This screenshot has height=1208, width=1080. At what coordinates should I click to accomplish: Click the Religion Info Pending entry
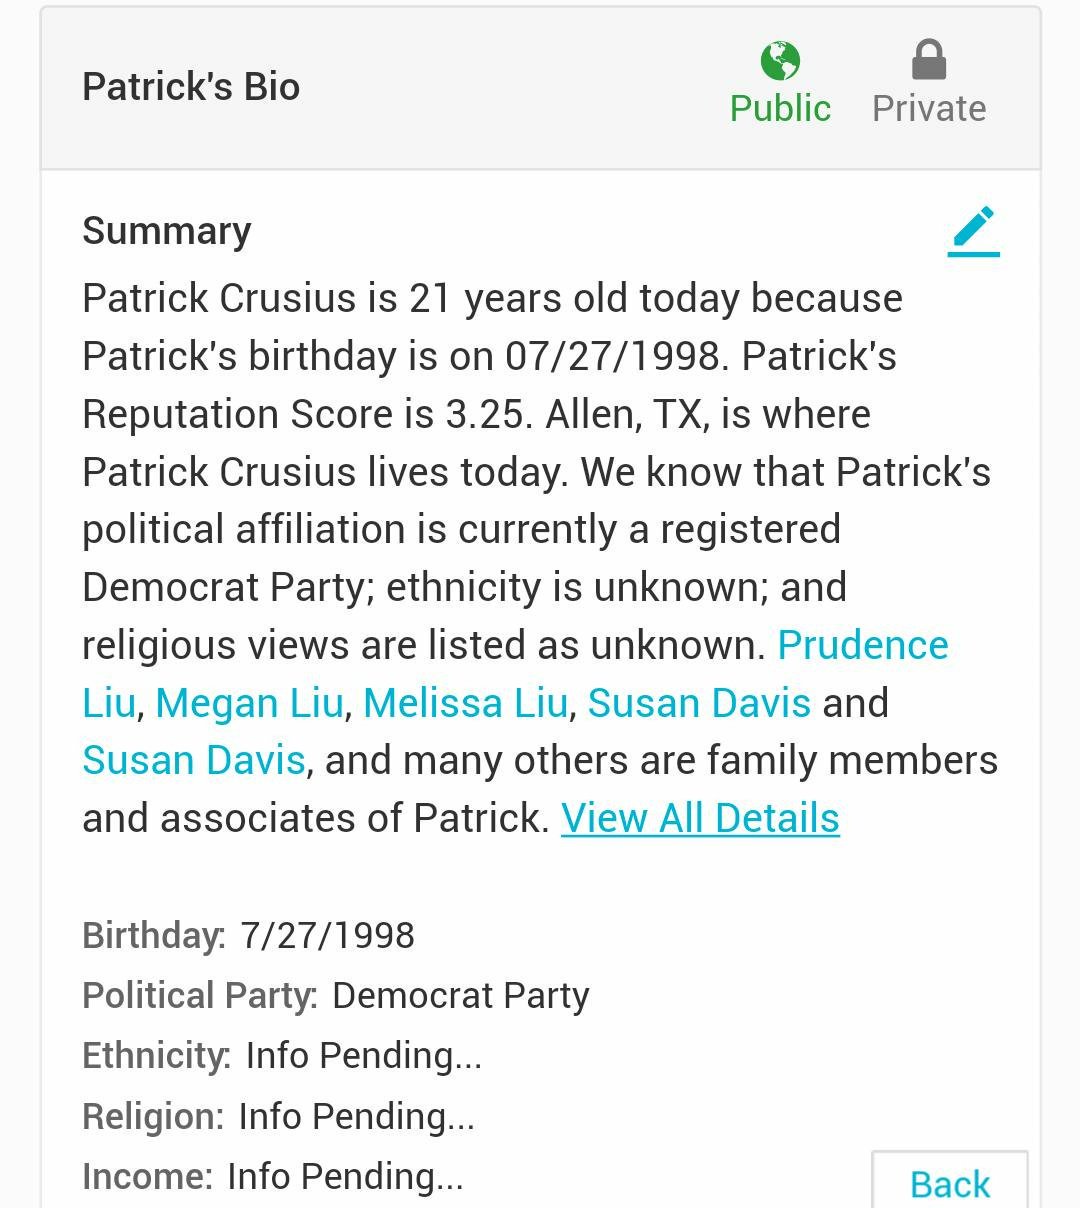coord(356,1116)
